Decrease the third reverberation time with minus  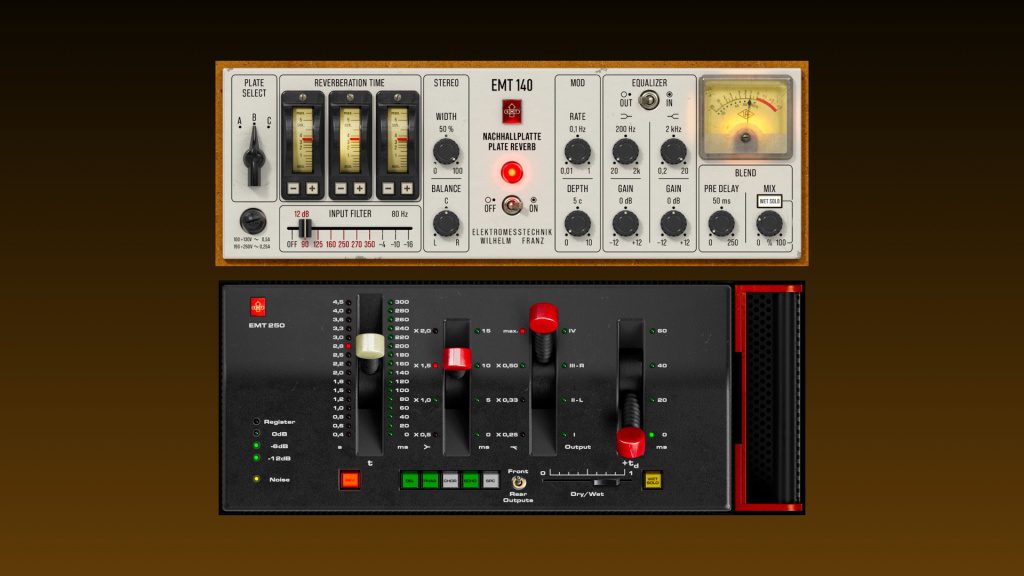(x=389, y=189)
